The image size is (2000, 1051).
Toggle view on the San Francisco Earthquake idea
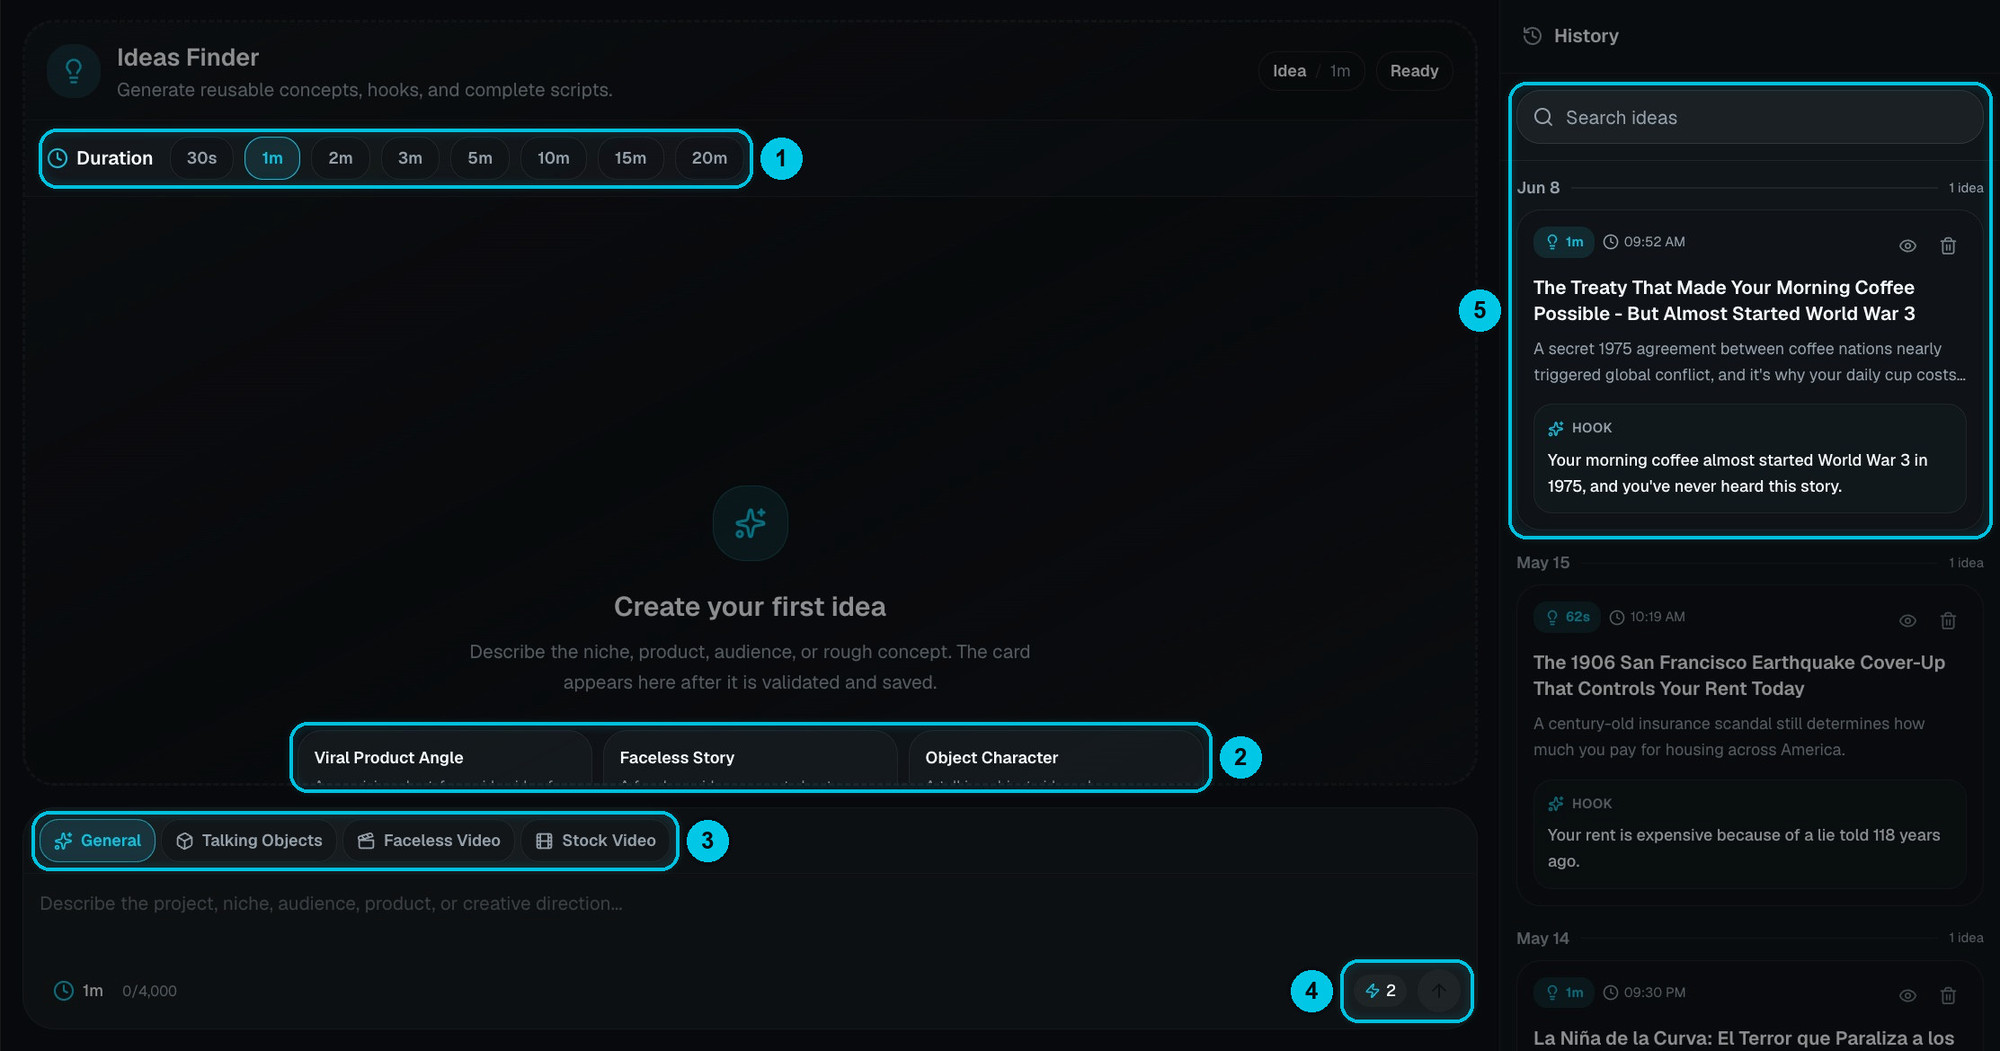pyautogui.click(x=1908, y=621)
